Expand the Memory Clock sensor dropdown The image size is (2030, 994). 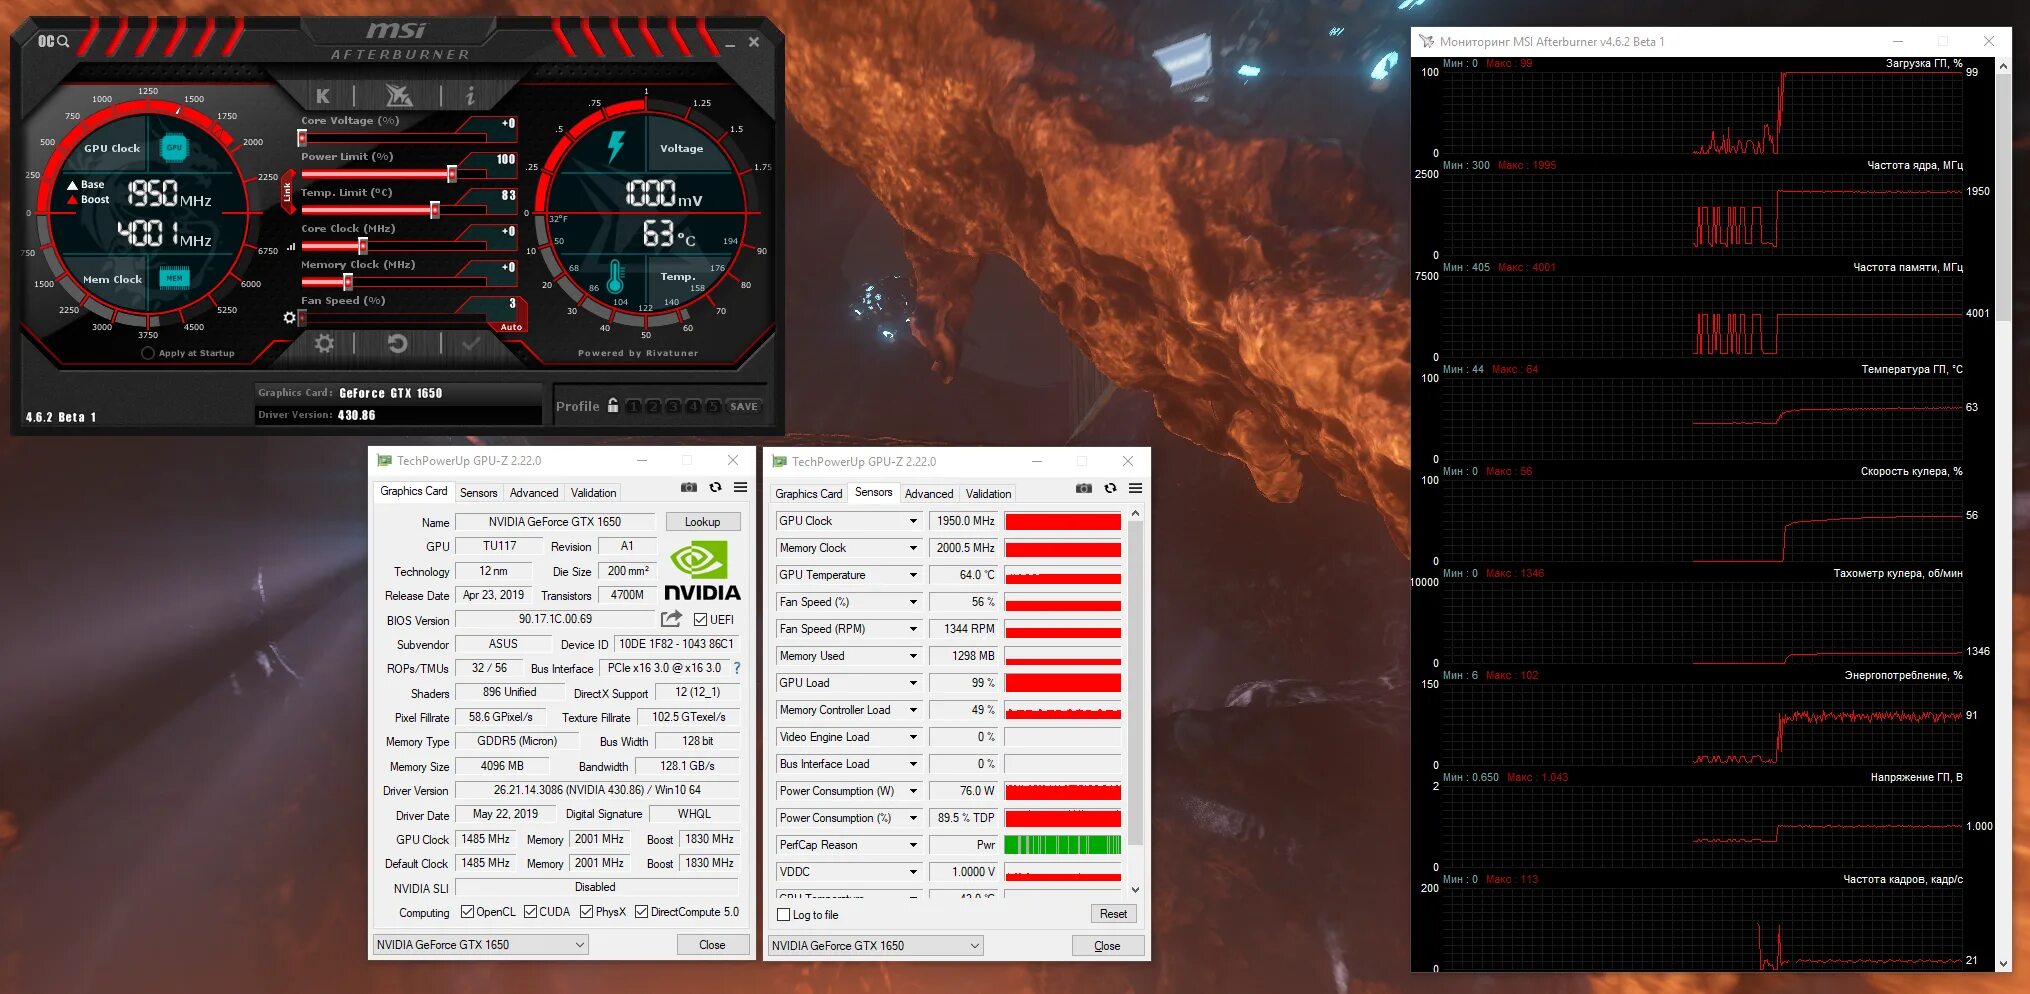[x=913, y=548]
